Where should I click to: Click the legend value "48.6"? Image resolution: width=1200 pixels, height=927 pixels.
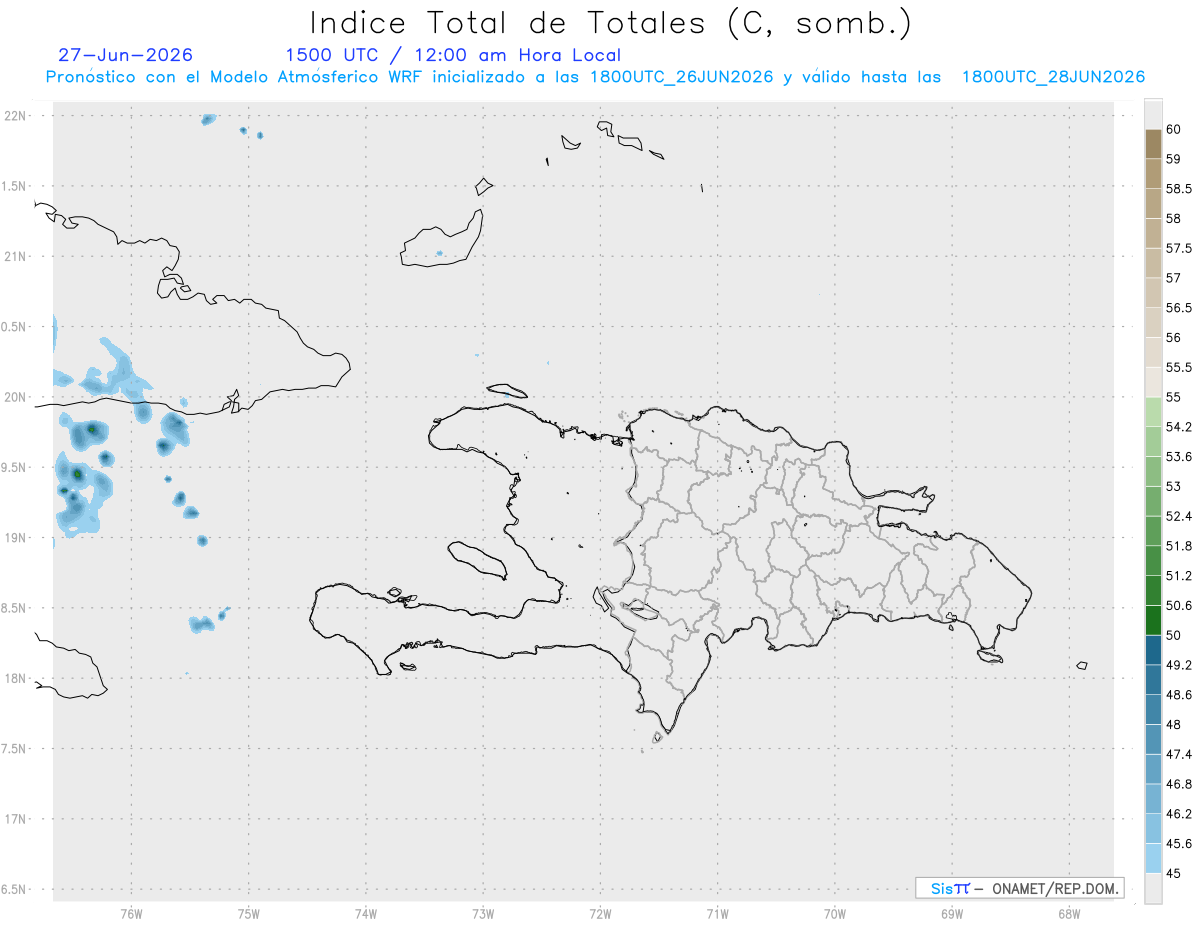1179,695
